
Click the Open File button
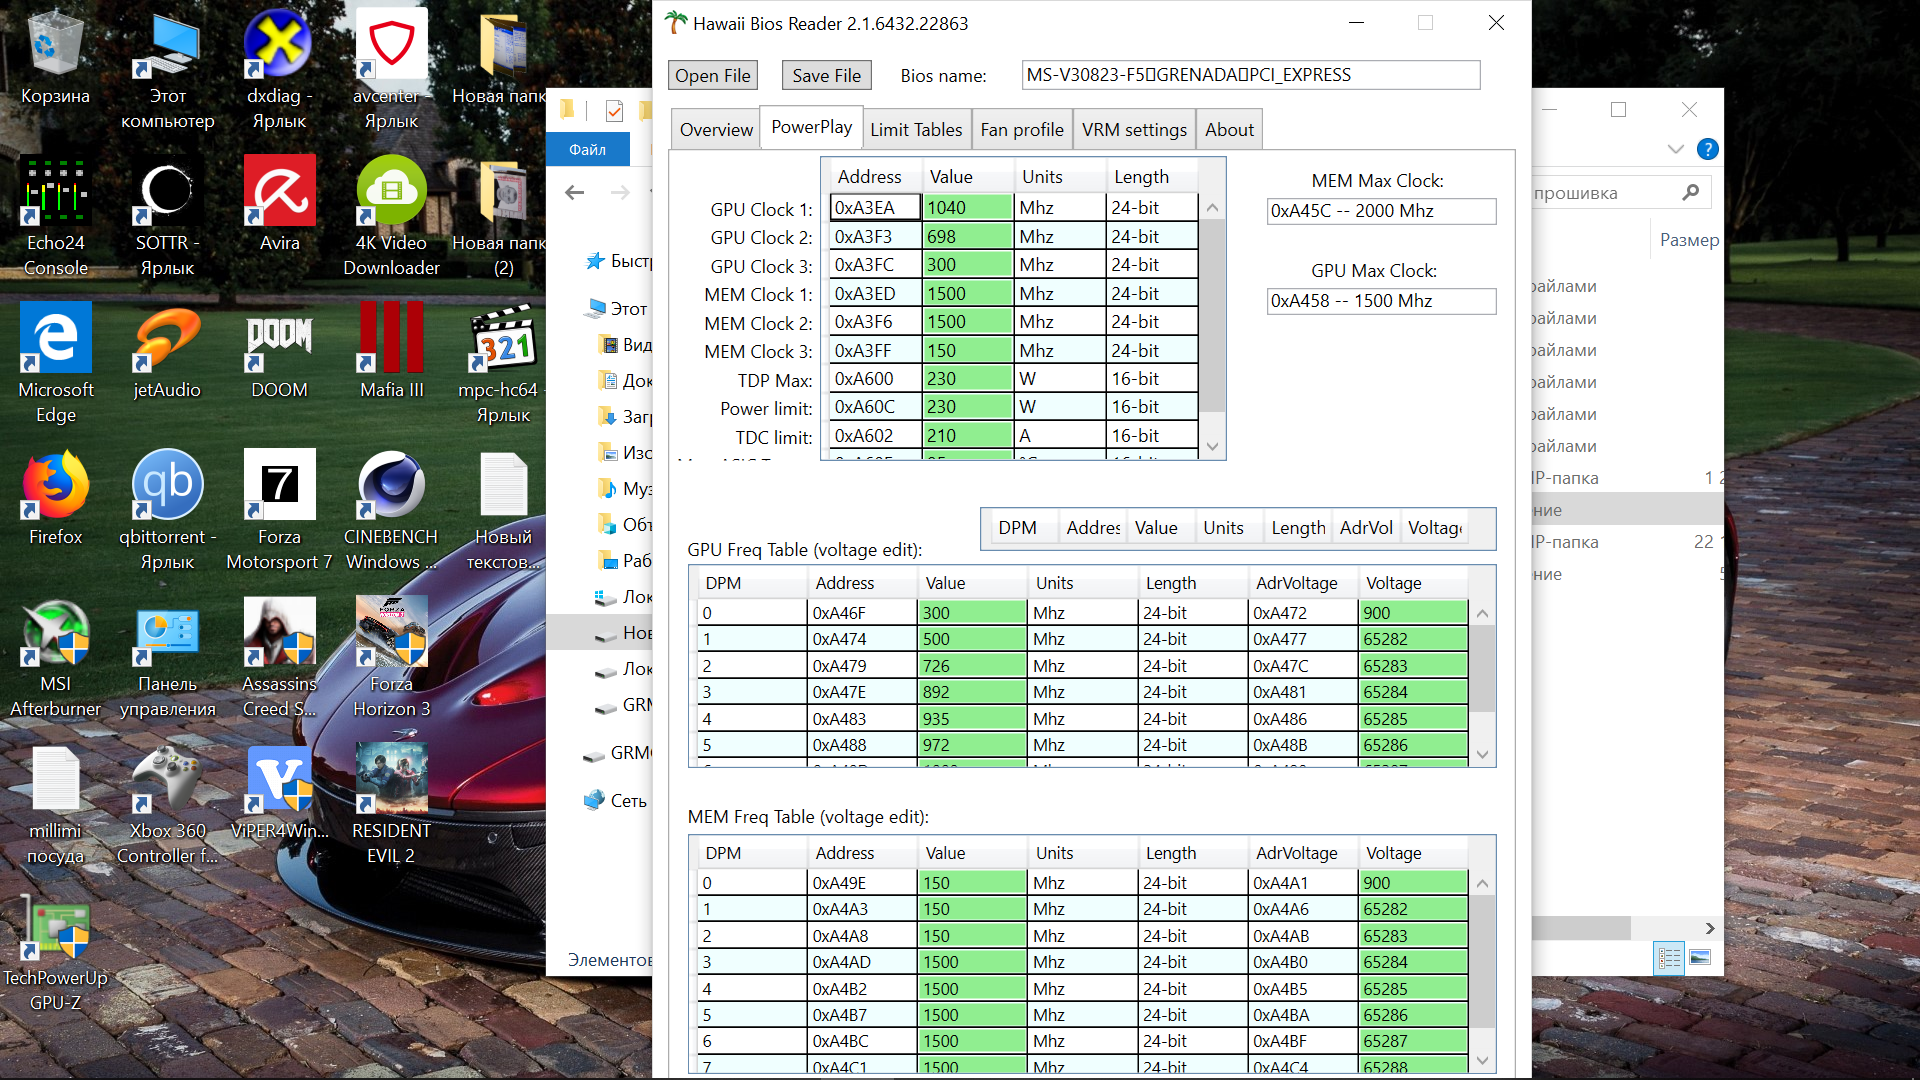(x=712, y=75)
